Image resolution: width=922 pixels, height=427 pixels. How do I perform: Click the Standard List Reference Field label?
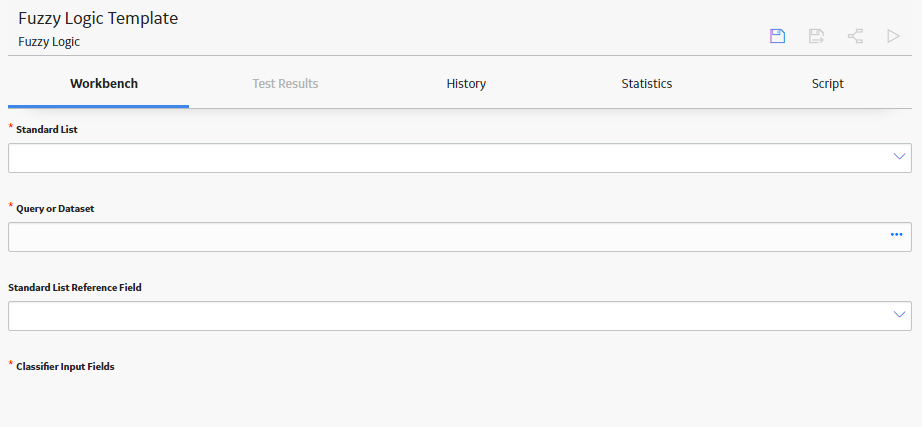point(75,288)
